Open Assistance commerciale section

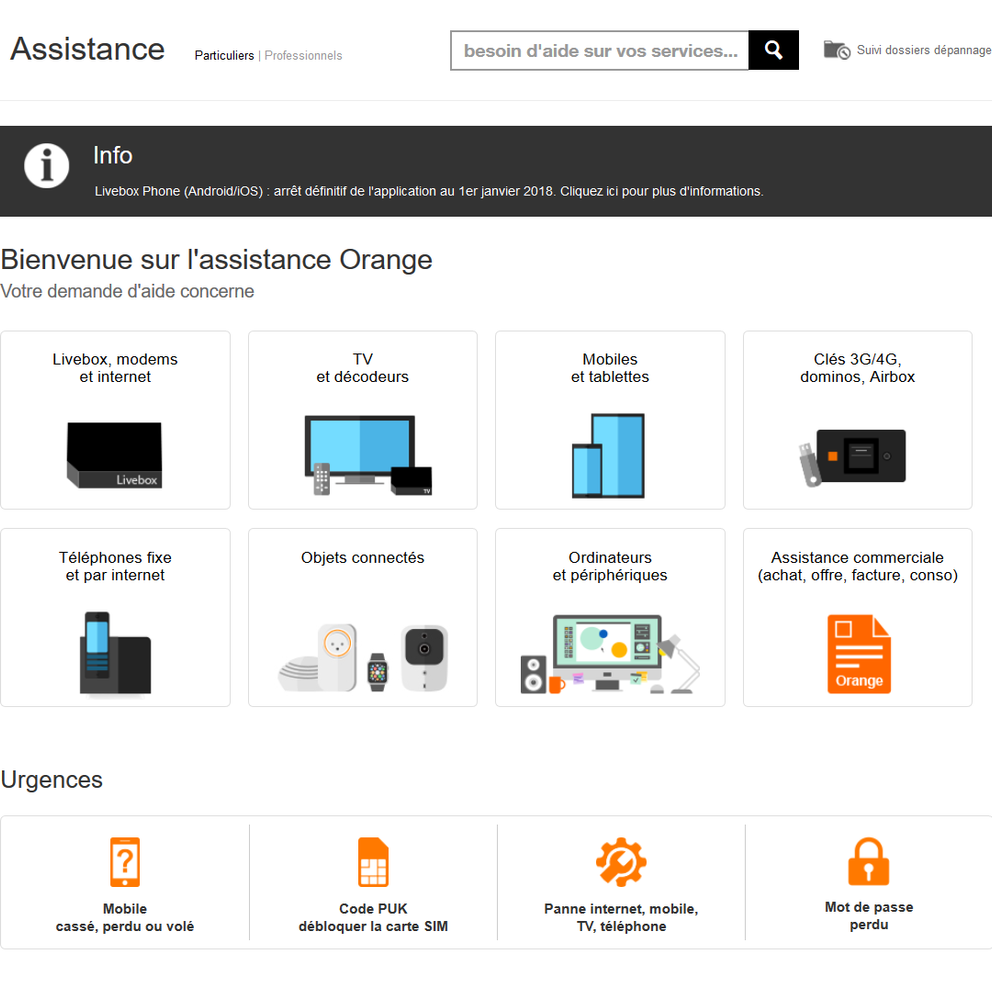[857, 617]
